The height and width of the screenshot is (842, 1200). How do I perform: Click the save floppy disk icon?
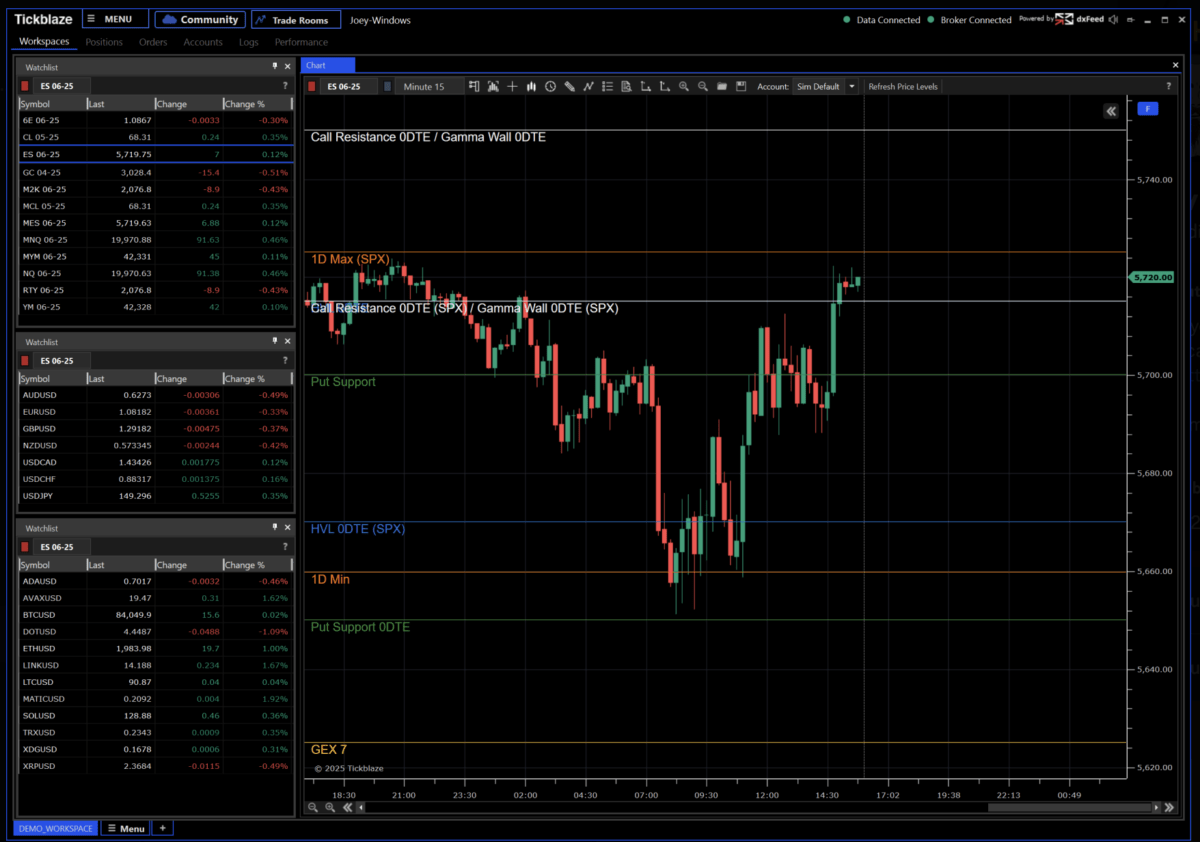[741, 87]
